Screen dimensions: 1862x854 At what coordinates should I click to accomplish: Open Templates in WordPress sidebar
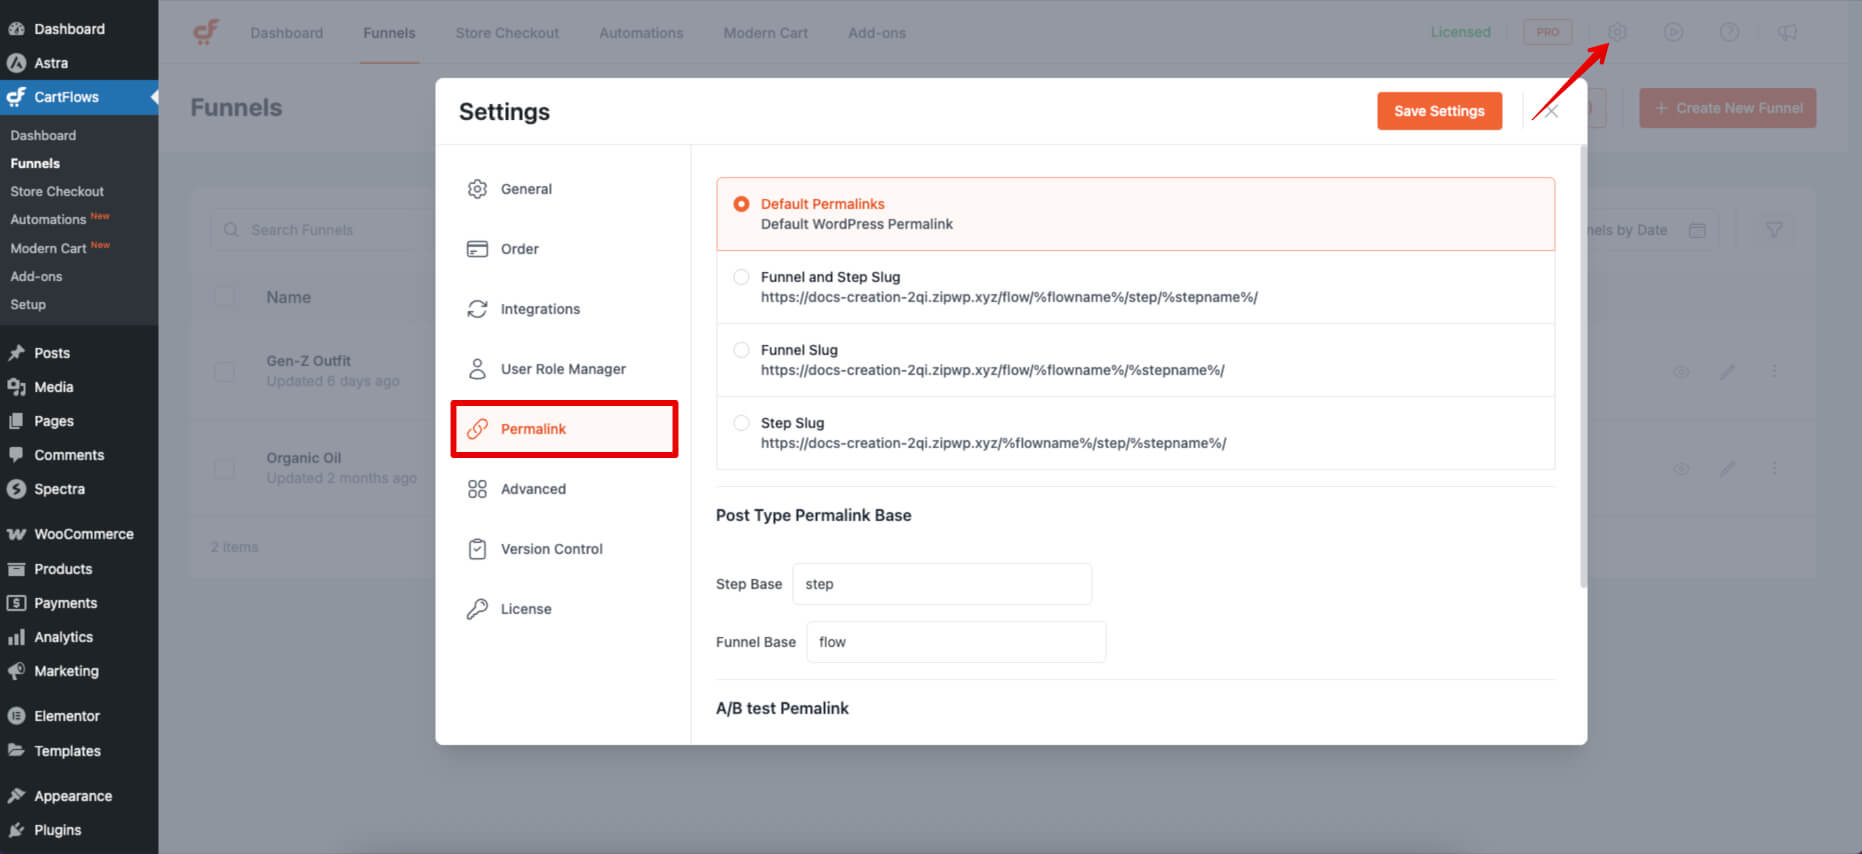pos(67,751)
